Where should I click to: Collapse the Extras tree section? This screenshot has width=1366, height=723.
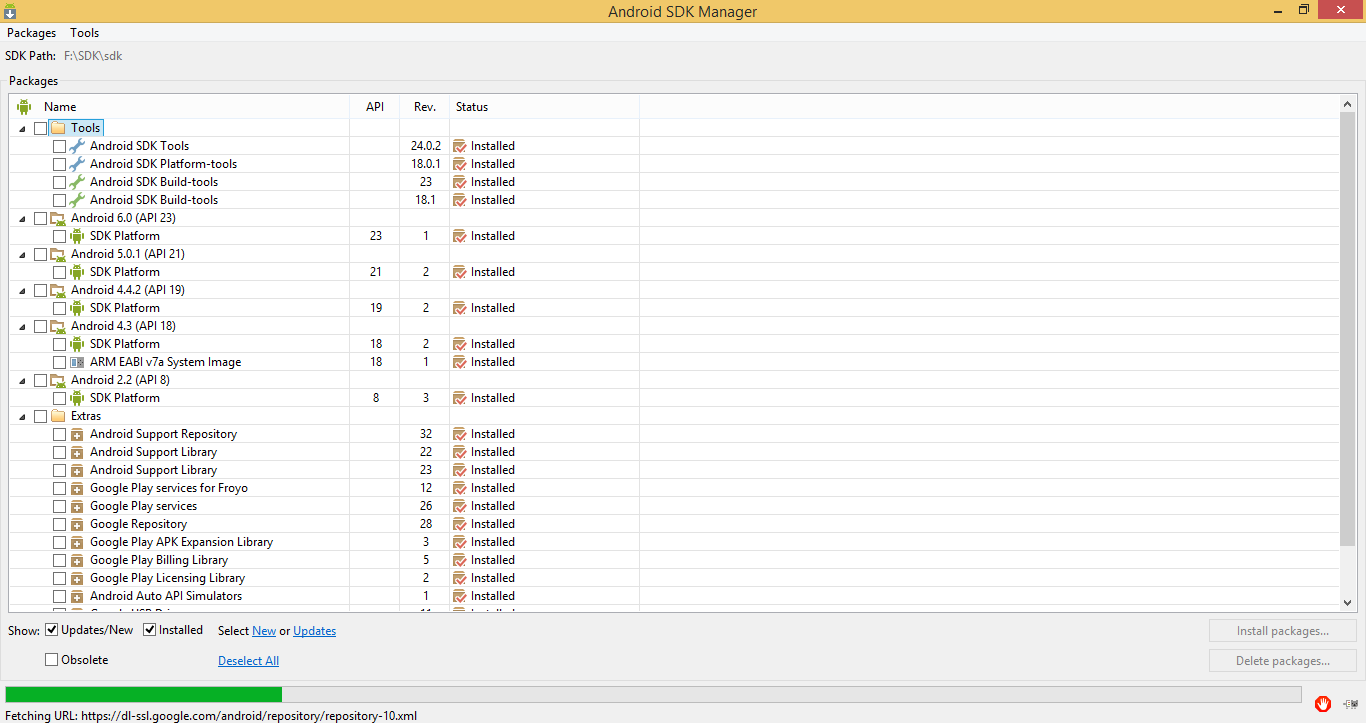tap(23, 416)
